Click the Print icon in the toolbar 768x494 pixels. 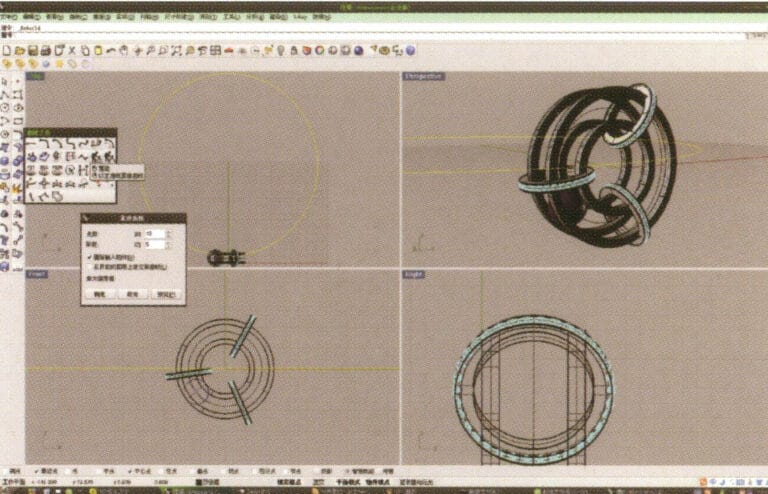(45, 50)
